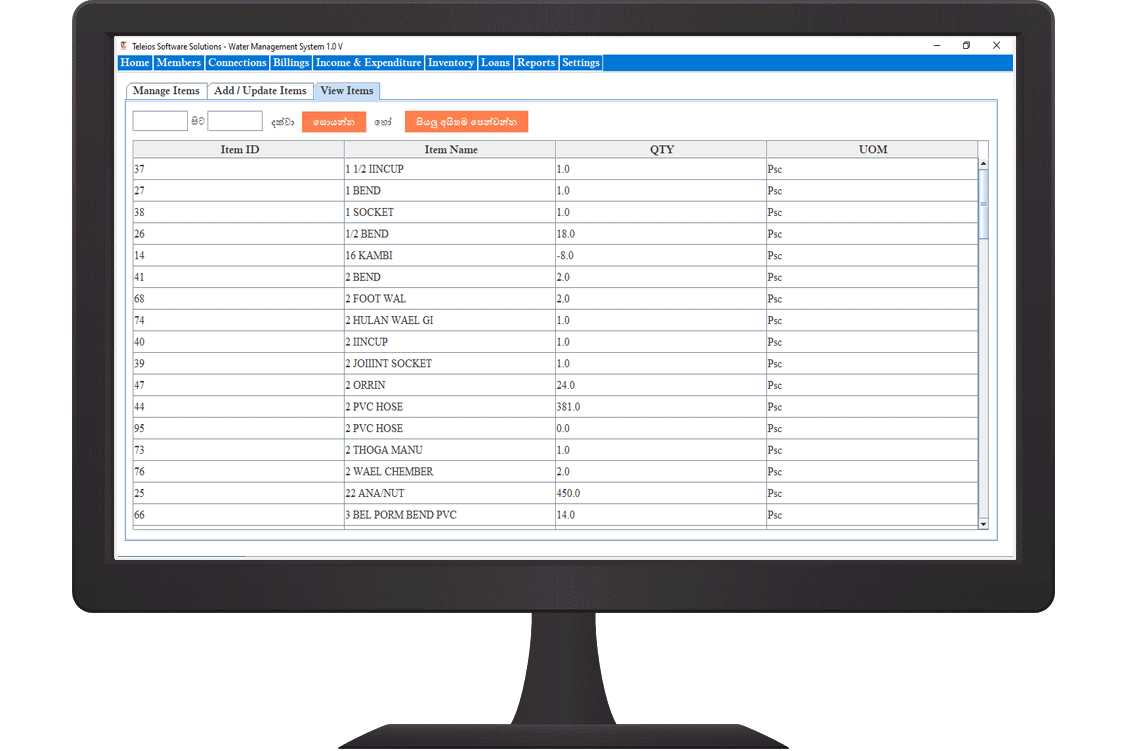Select the Billings menu item

291,63
